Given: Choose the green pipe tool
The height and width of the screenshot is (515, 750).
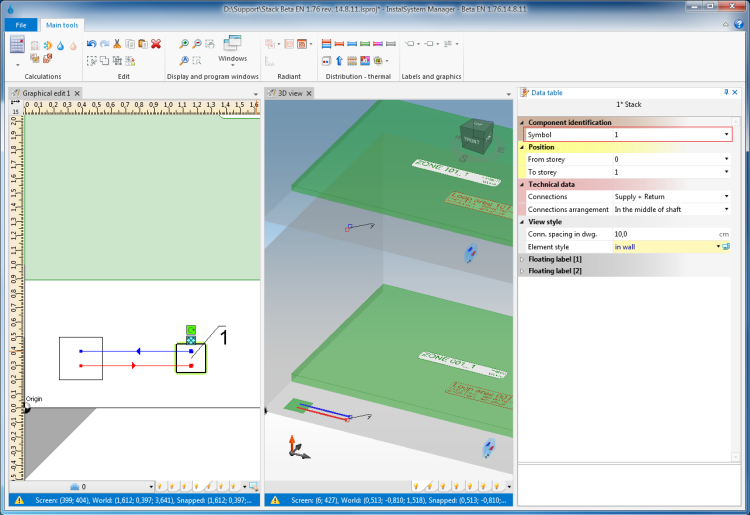Looking at the screenshot, I should point(365,44).
